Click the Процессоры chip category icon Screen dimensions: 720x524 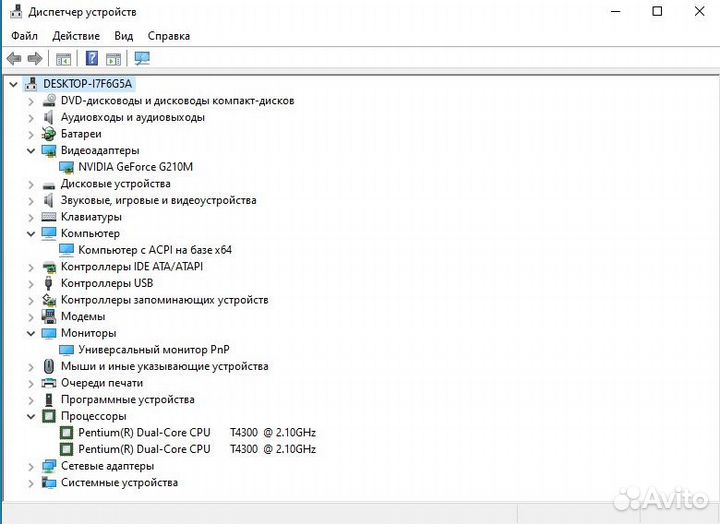49,416
